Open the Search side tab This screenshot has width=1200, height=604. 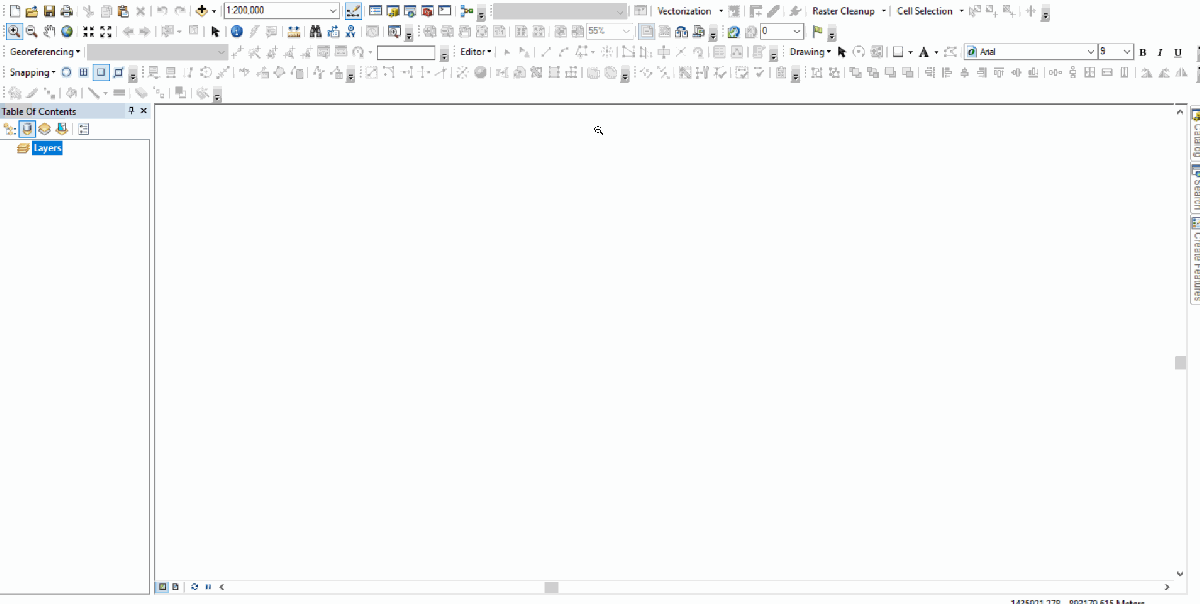(x=1195, y=188)
